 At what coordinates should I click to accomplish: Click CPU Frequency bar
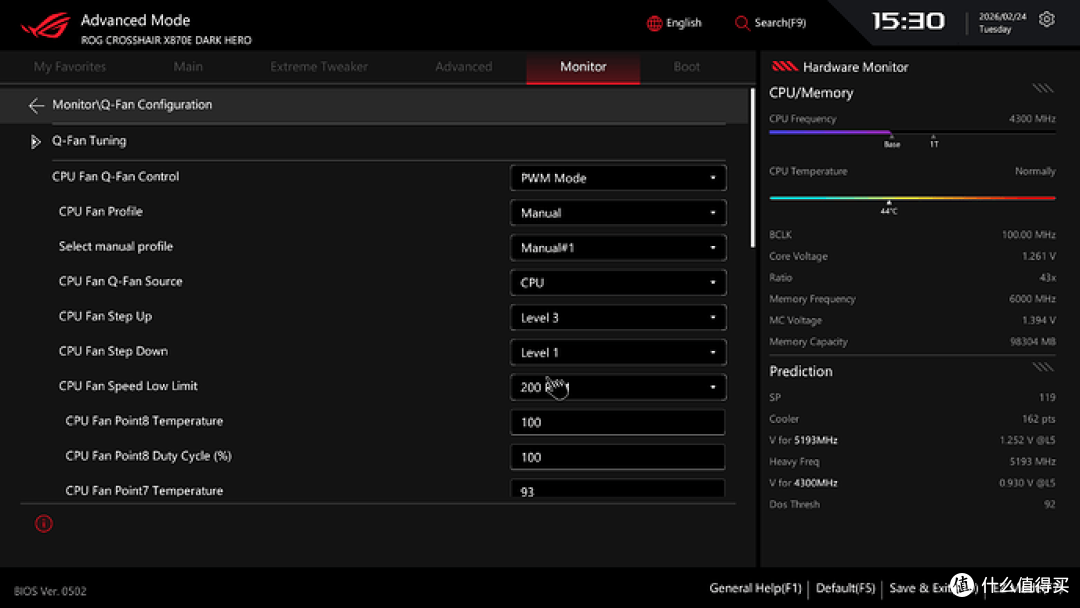point(912,132)
